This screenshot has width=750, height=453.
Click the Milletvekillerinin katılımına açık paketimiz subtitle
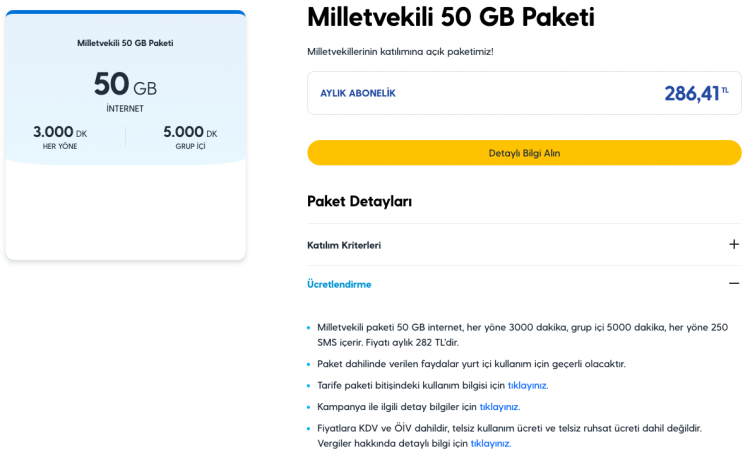pyautogui.click(x=400, y=51)
